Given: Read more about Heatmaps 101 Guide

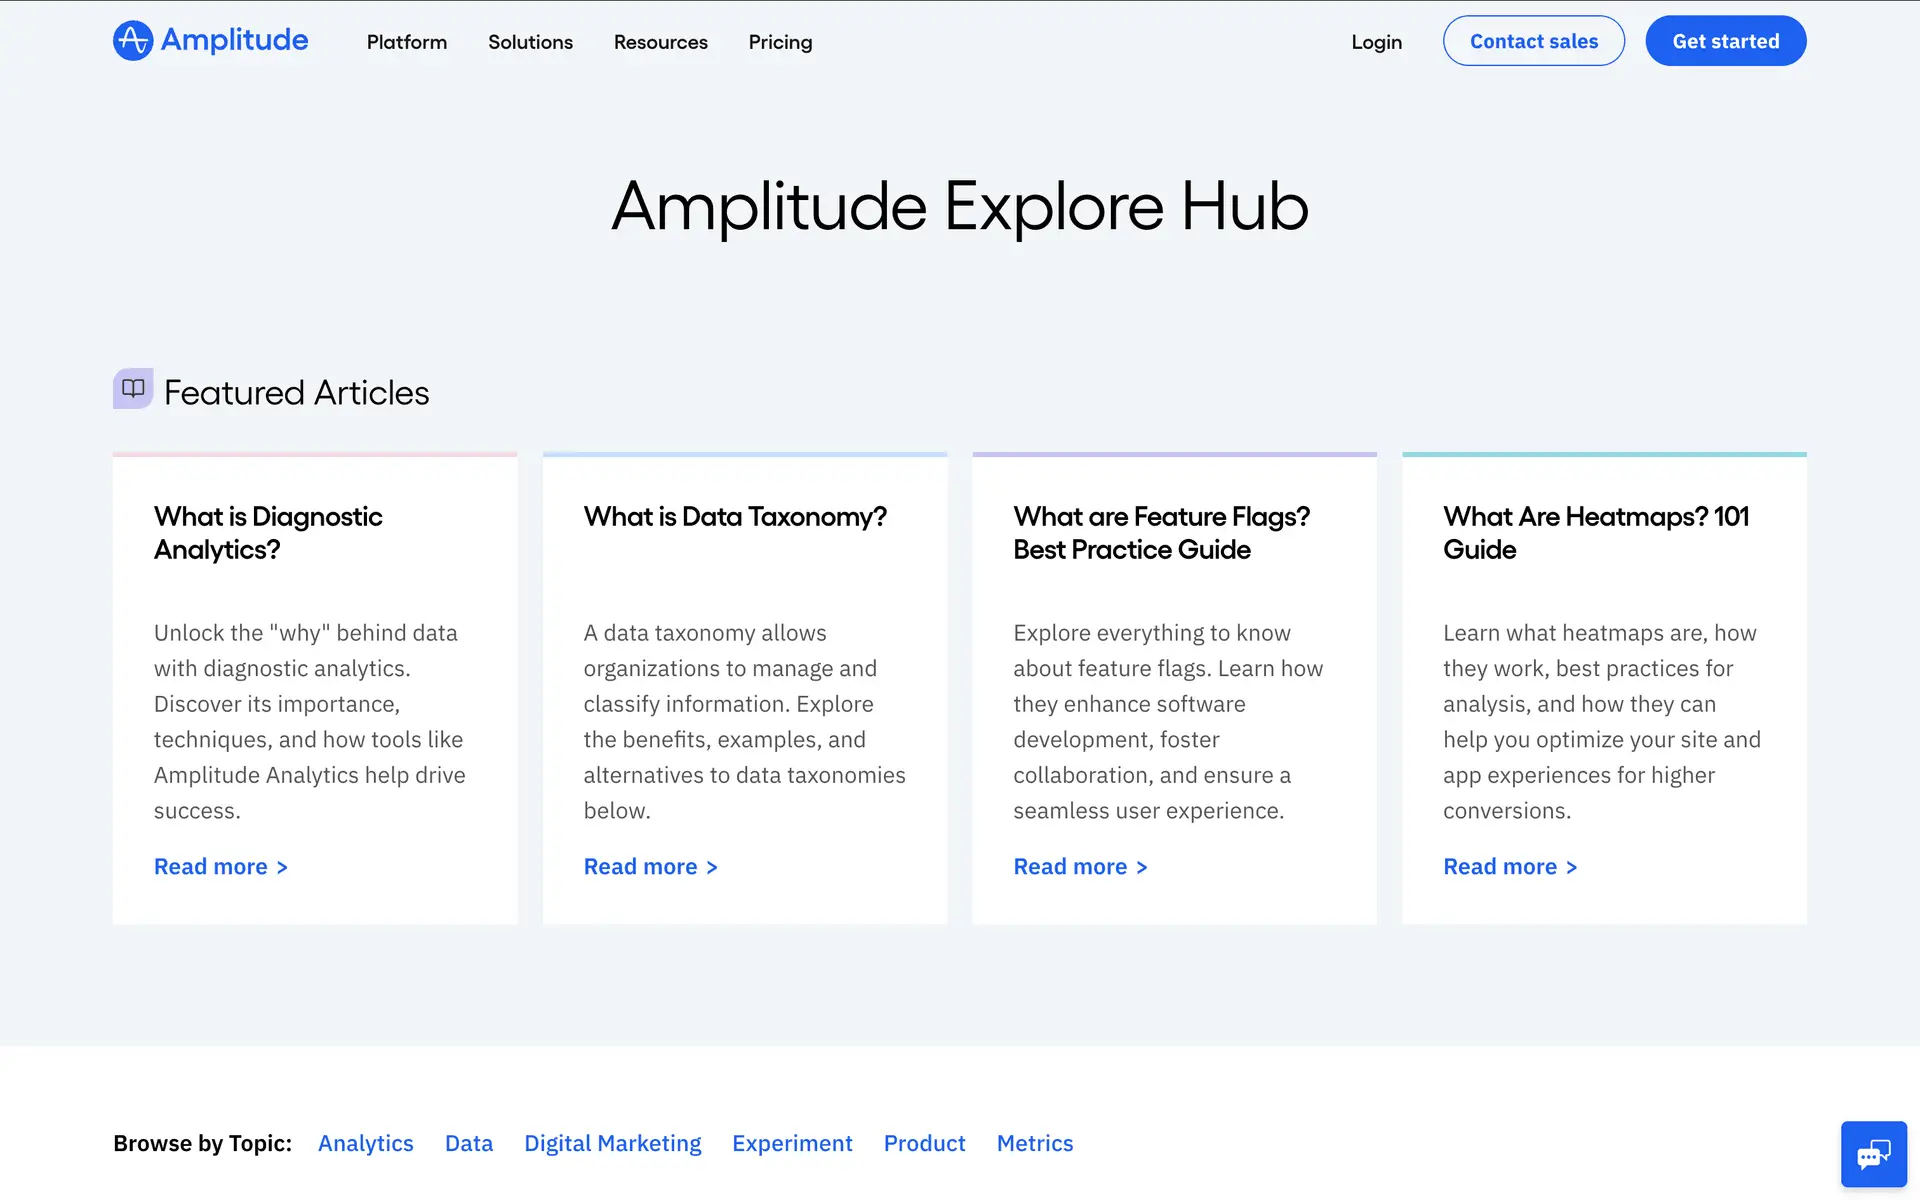Looking at the screenshot, I should click(1510, 867).
